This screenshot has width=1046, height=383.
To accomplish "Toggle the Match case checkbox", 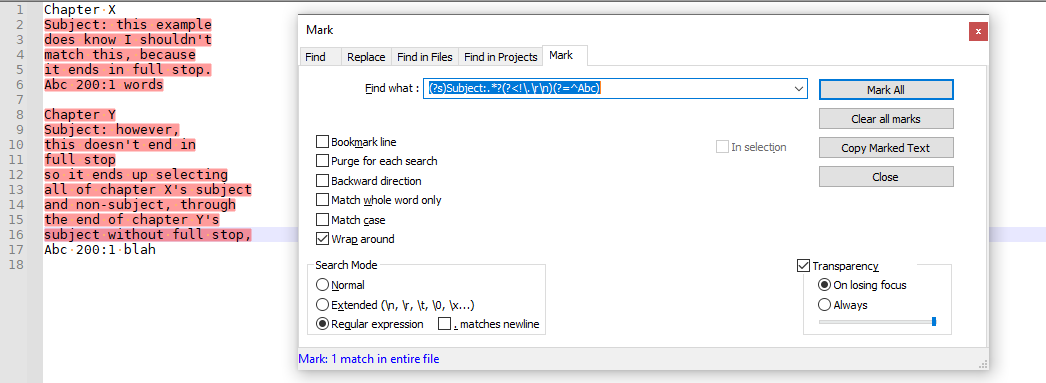I will (322, 220).
